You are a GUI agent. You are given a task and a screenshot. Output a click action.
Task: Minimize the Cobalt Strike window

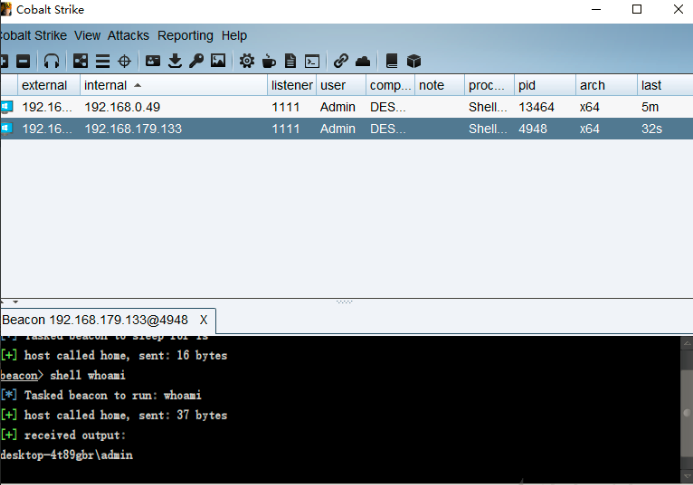point(596,9)
